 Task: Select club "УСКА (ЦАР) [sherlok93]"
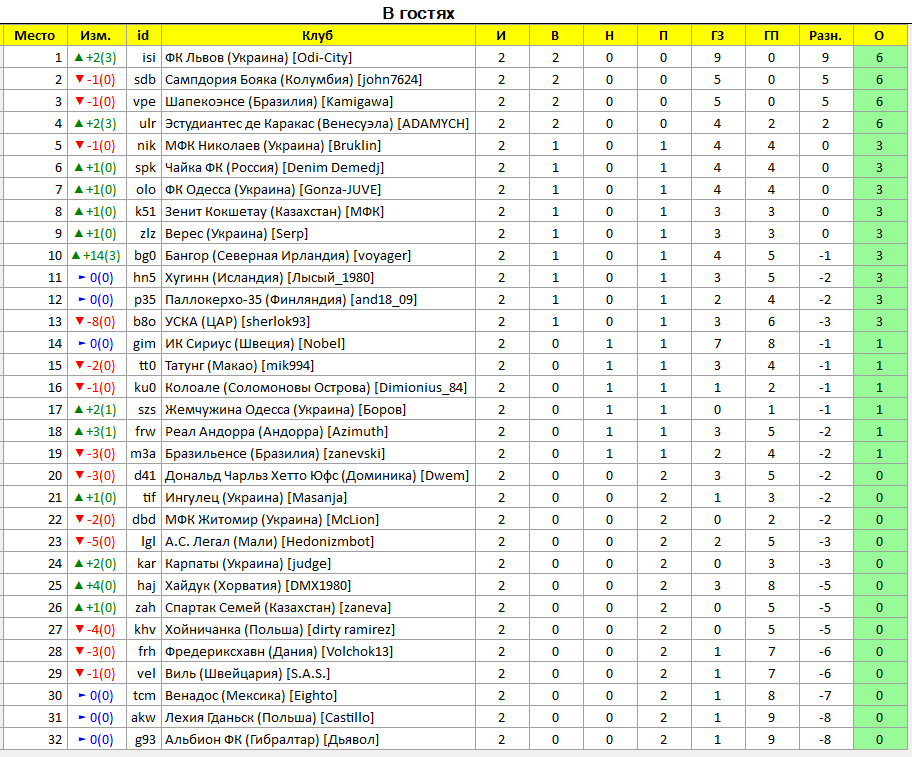[237, 322]
